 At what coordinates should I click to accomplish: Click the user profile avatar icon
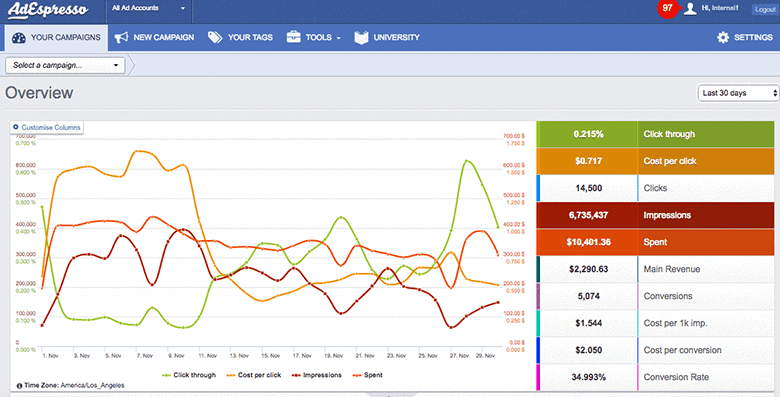pyautogui.click(x=690, y=8)
